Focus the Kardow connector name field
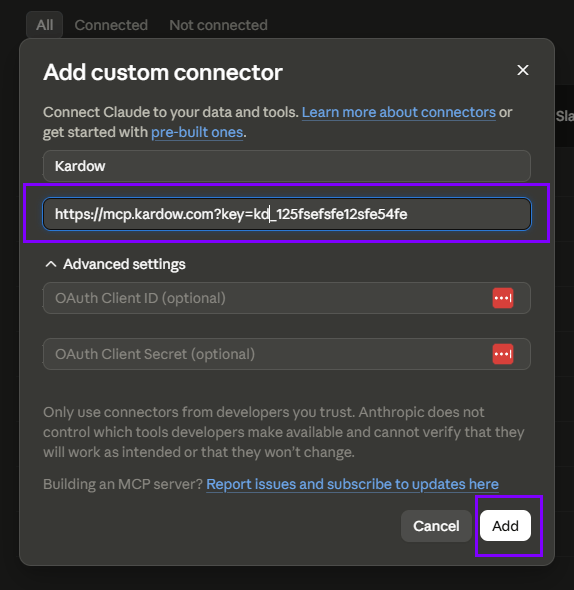Image resolution: width=574 pixels, height=590 pixels. point(287,166)
